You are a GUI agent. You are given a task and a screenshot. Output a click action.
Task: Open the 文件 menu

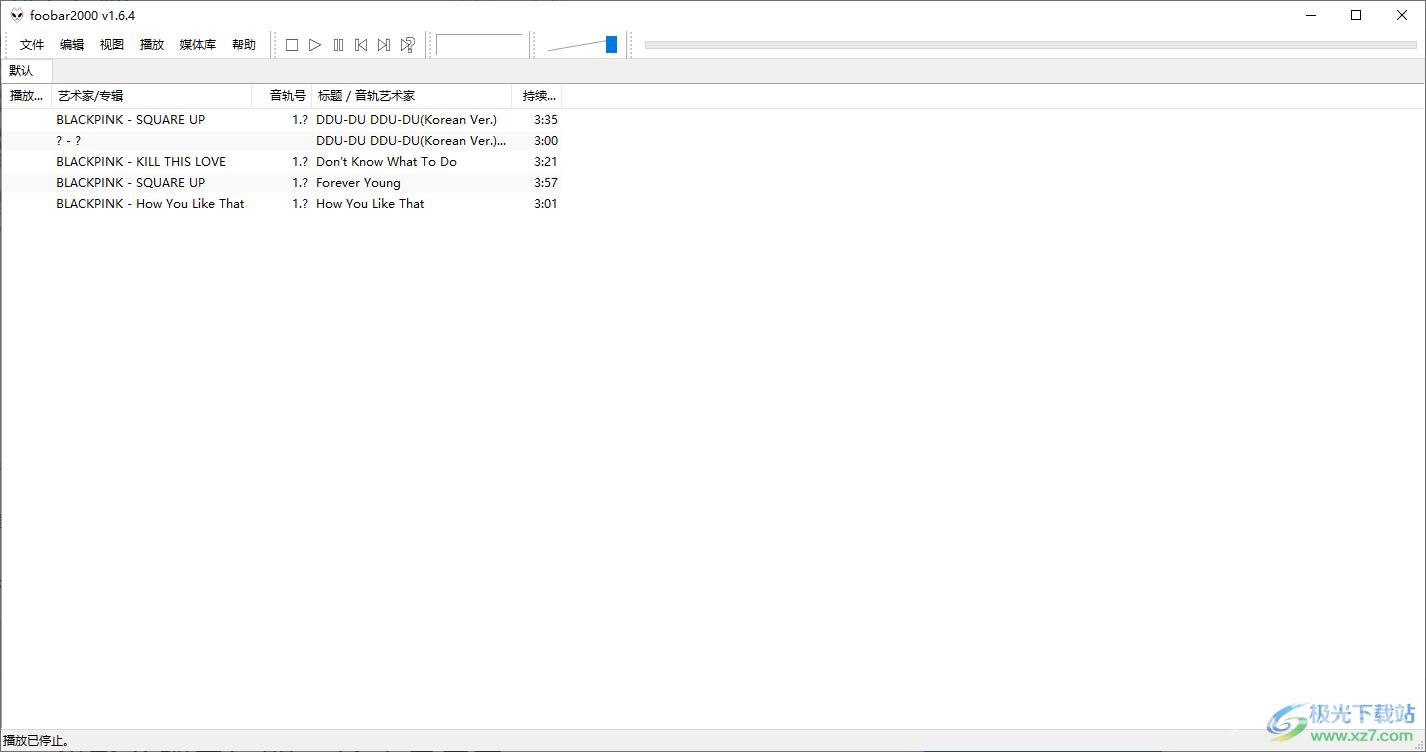(x=32, y=45)
